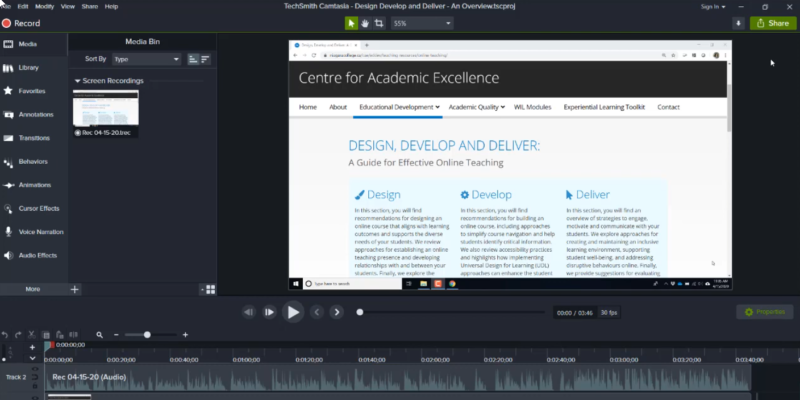Screen dimensions: 800x400
Task: Step to next frame
Action: point(269,312)
